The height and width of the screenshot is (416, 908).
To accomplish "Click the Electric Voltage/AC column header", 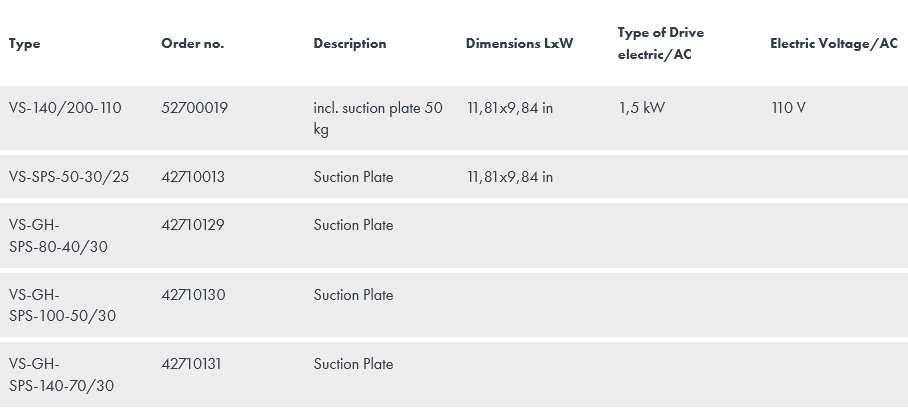I will pos(833,44).
